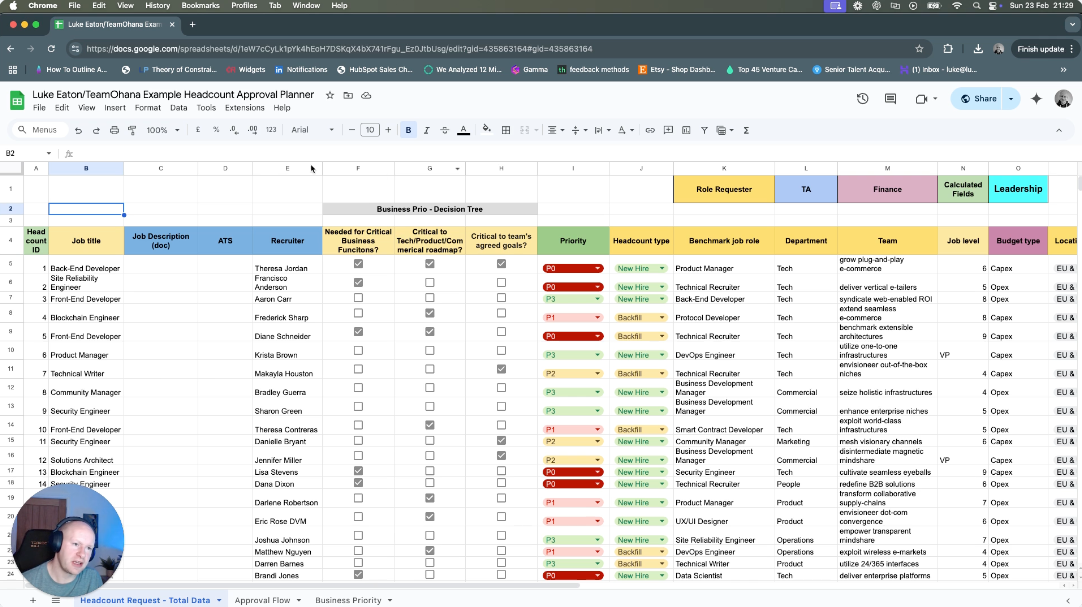This screenshot has height=607, width=1082.
Task: Toggle strikethrough formatting in toolbar
Action: click(444, 130)
